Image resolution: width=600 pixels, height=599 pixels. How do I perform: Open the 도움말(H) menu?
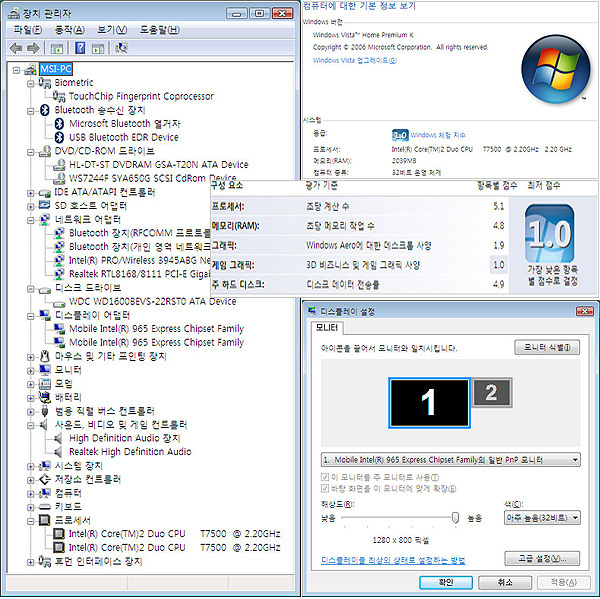pyautogui.click(x=160, y=30)
